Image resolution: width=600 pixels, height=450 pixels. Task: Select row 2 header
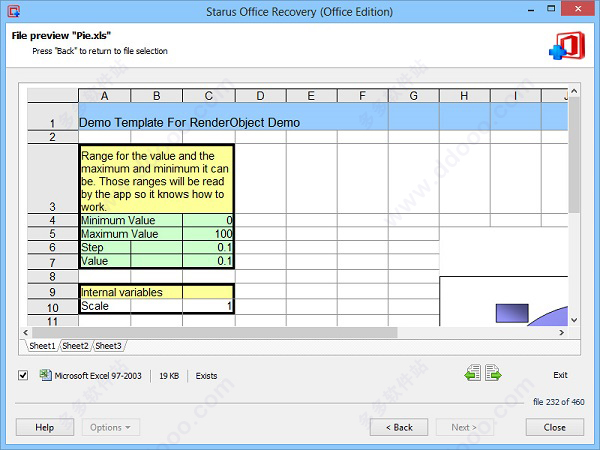(52, 137)
